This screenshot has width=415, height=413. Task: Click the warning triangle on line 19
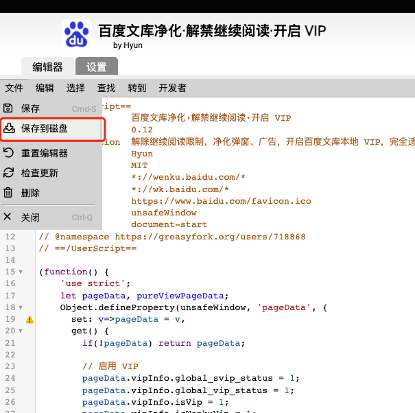30,319
